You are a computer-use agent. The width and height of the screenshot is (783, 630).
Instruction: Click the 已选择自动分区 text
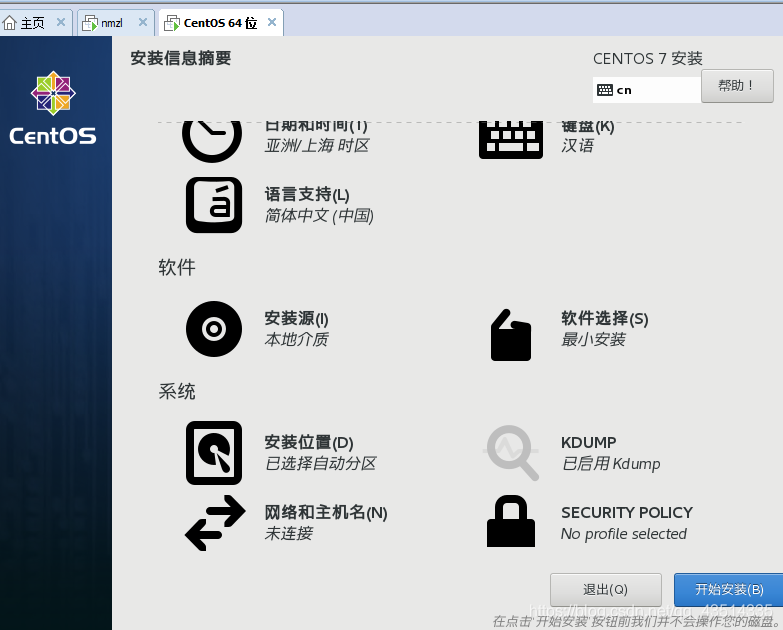pos(321,464)
